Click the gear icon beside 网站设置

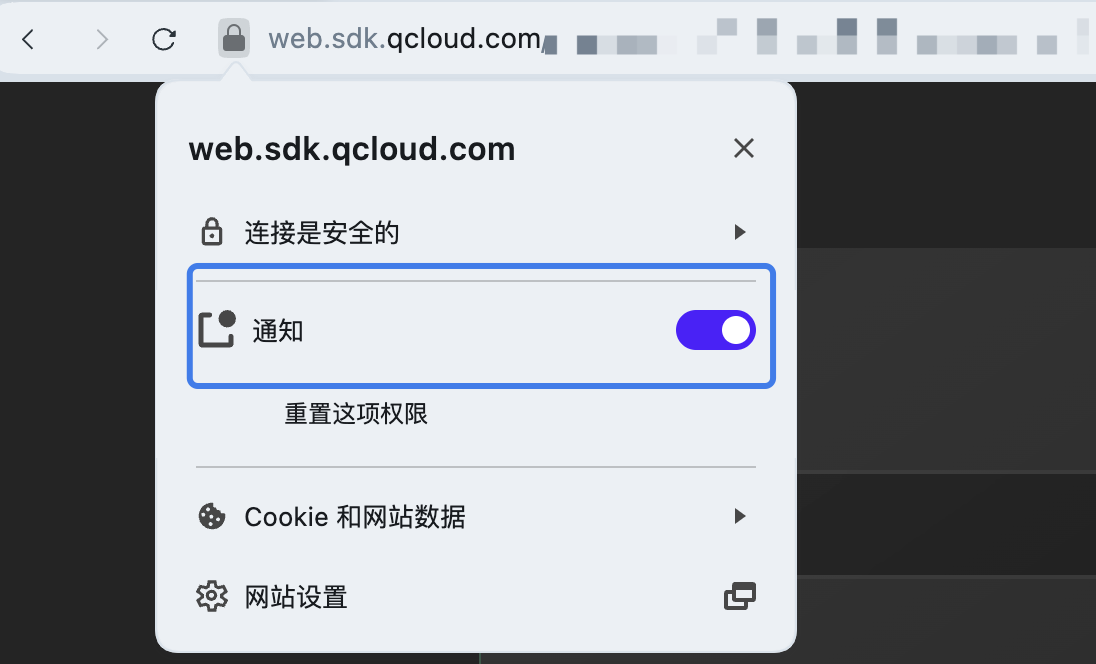[211, 597]
